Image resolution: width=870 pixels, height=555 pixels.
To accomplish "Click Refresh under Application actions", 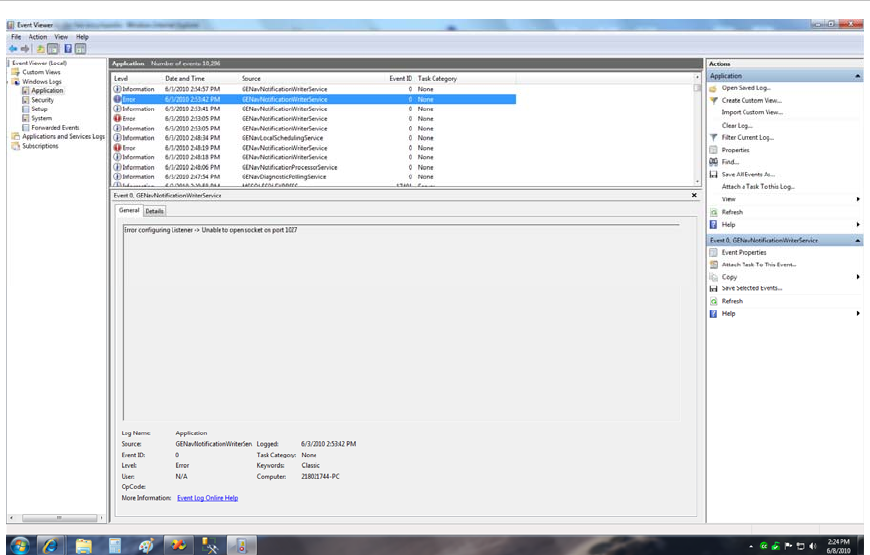I will point(732,212).
